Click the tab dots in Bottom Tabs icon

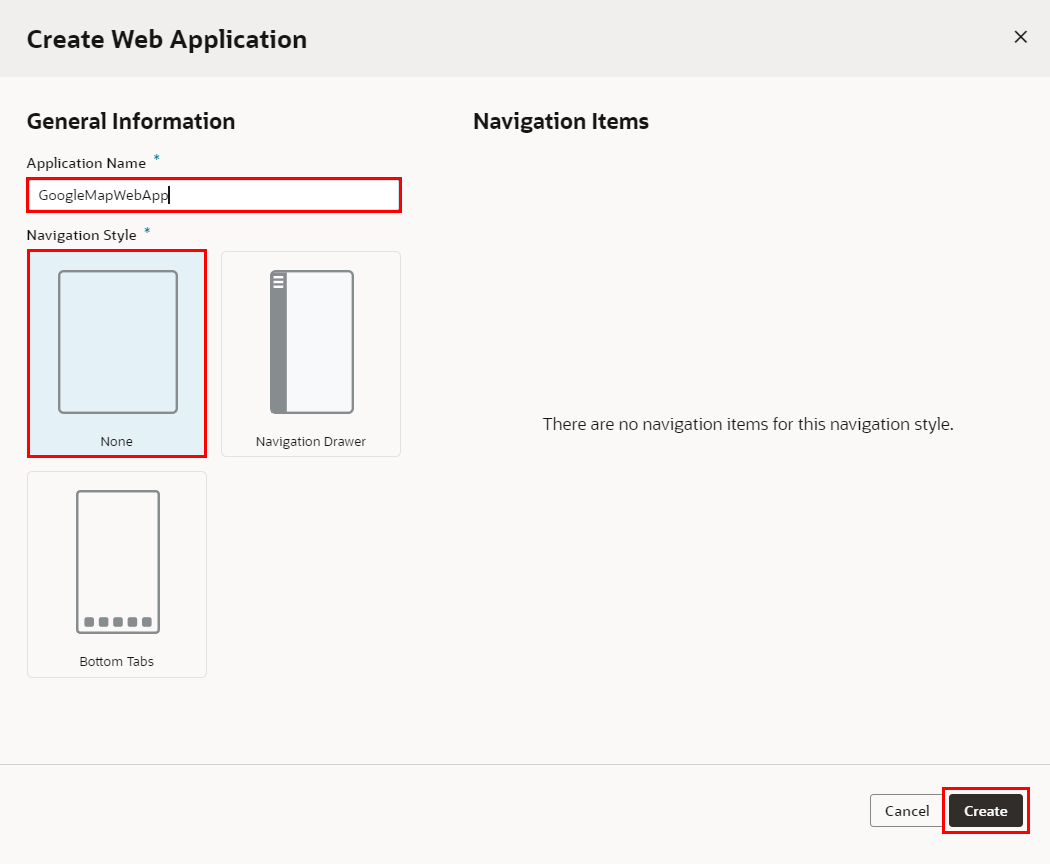118,622
